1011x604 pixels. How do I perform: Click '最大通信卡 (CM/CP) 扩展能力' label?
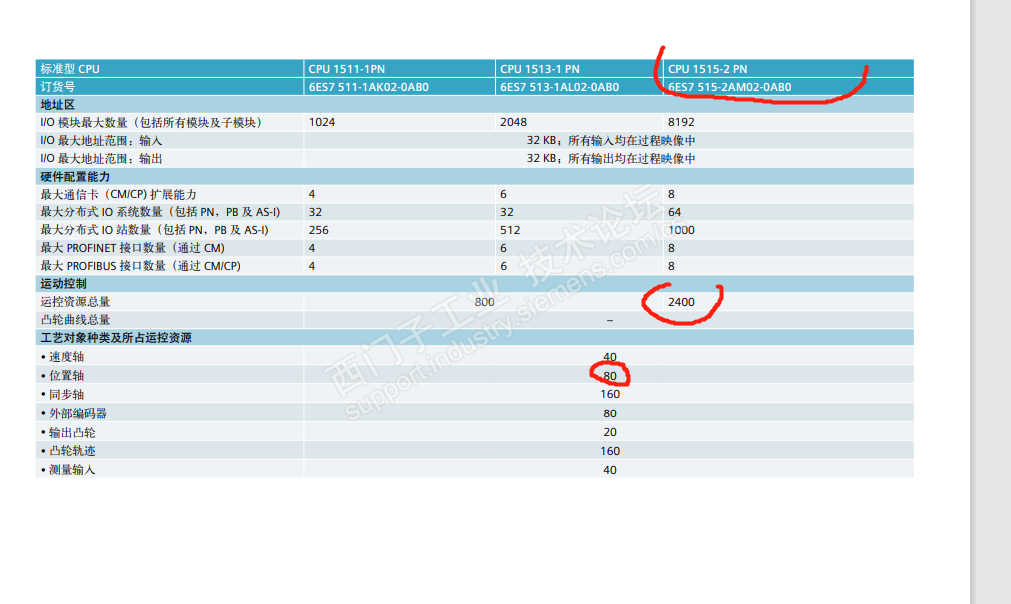click(x=118, y=194)
